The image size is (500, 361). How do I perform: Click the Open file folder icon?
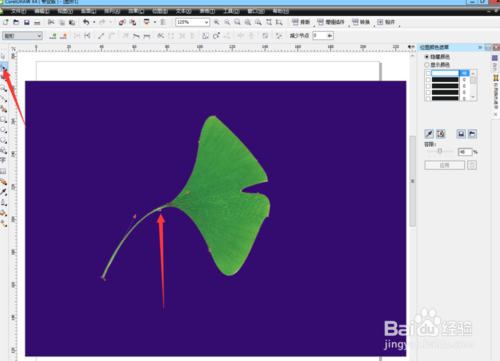[x=16, y=22]
